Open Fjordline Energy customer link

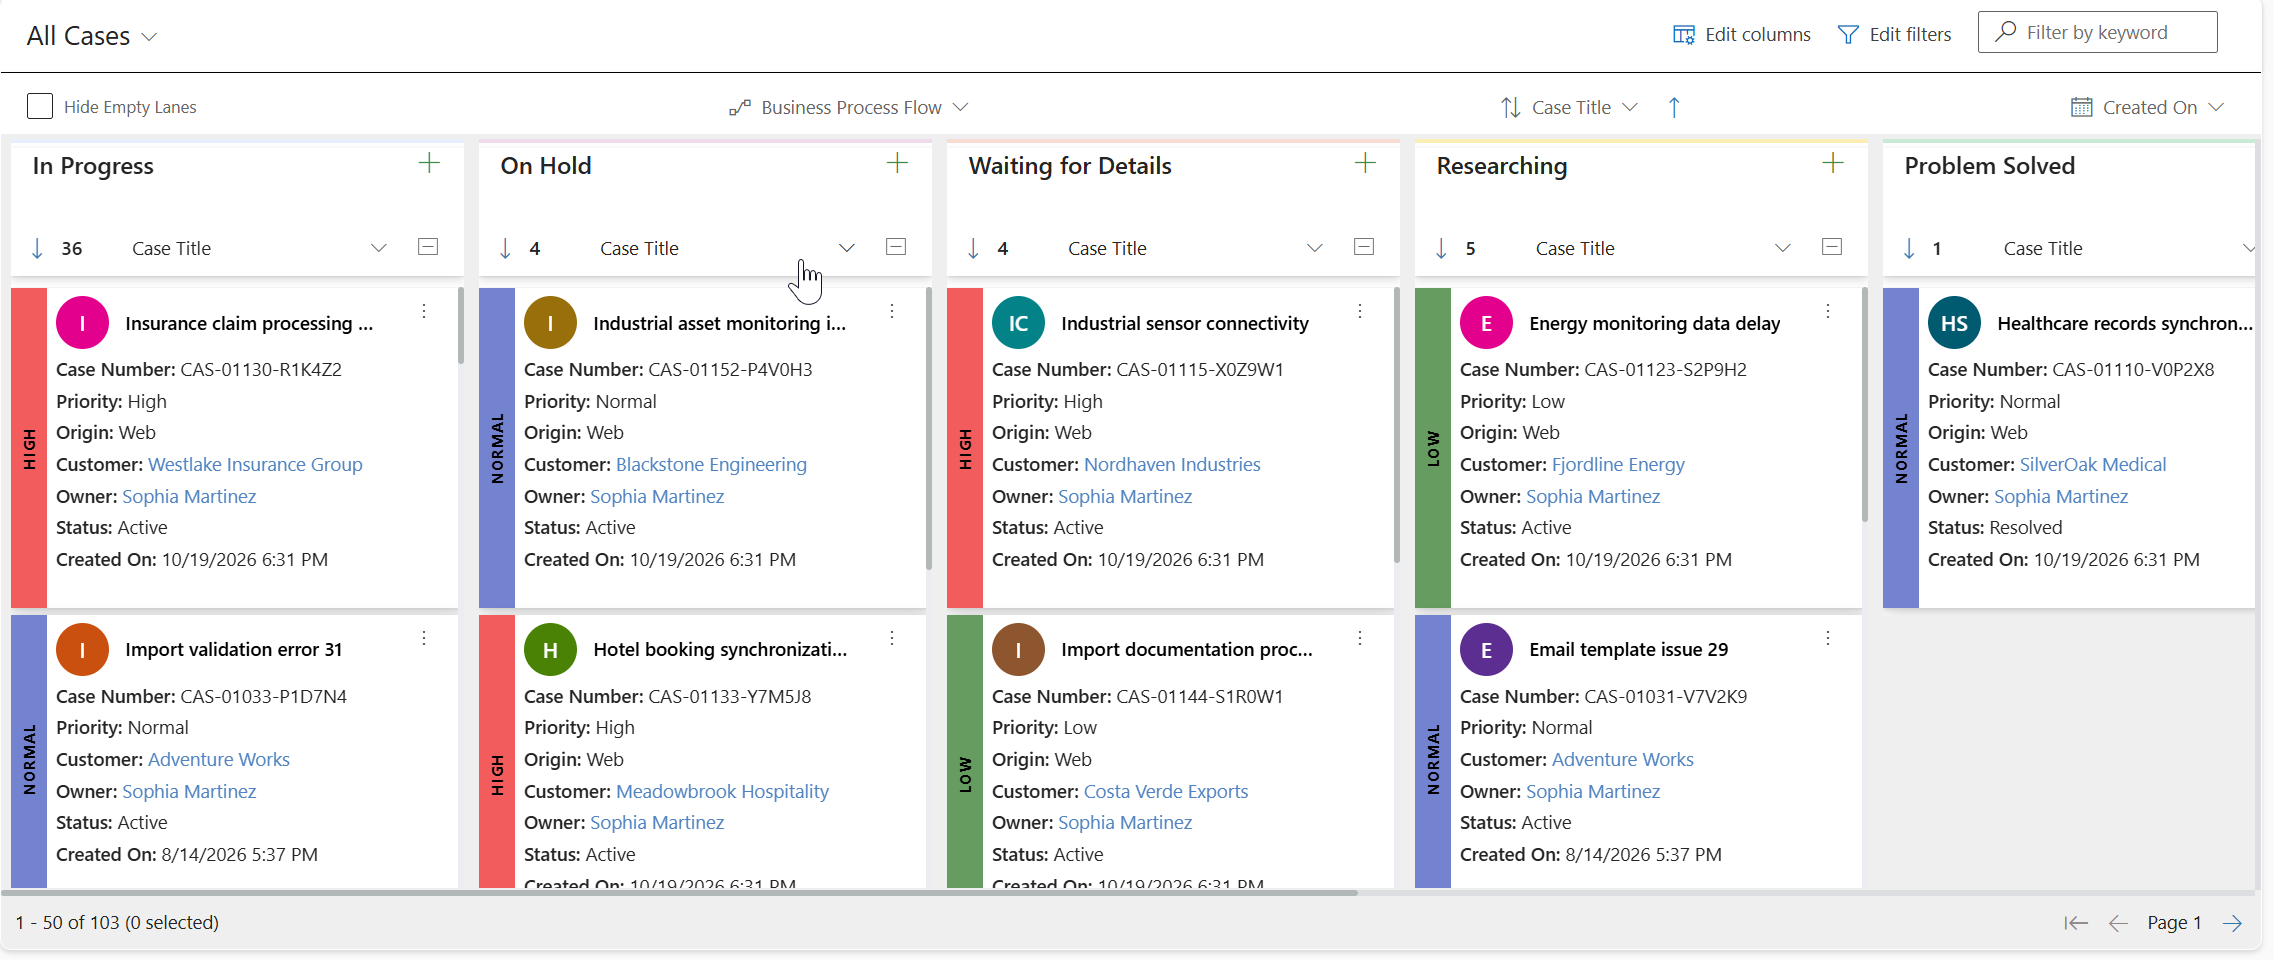1618,464
